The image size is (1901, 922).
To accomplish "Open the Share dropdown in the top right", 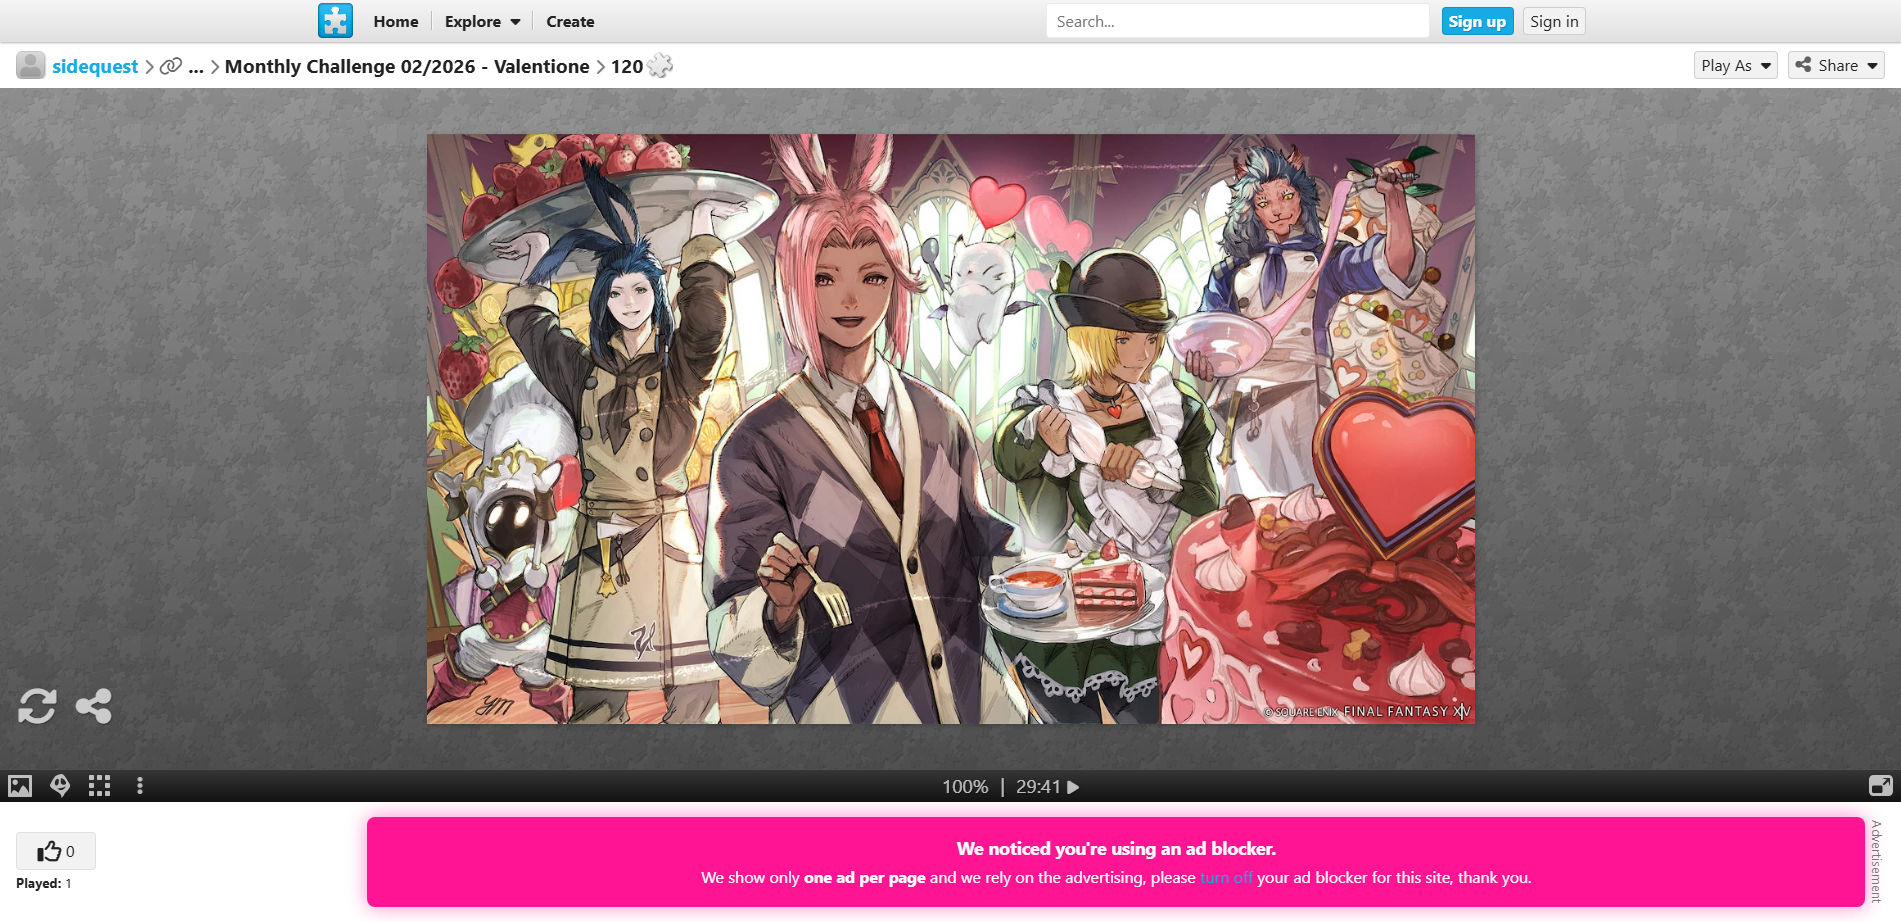I will 1836,65.
